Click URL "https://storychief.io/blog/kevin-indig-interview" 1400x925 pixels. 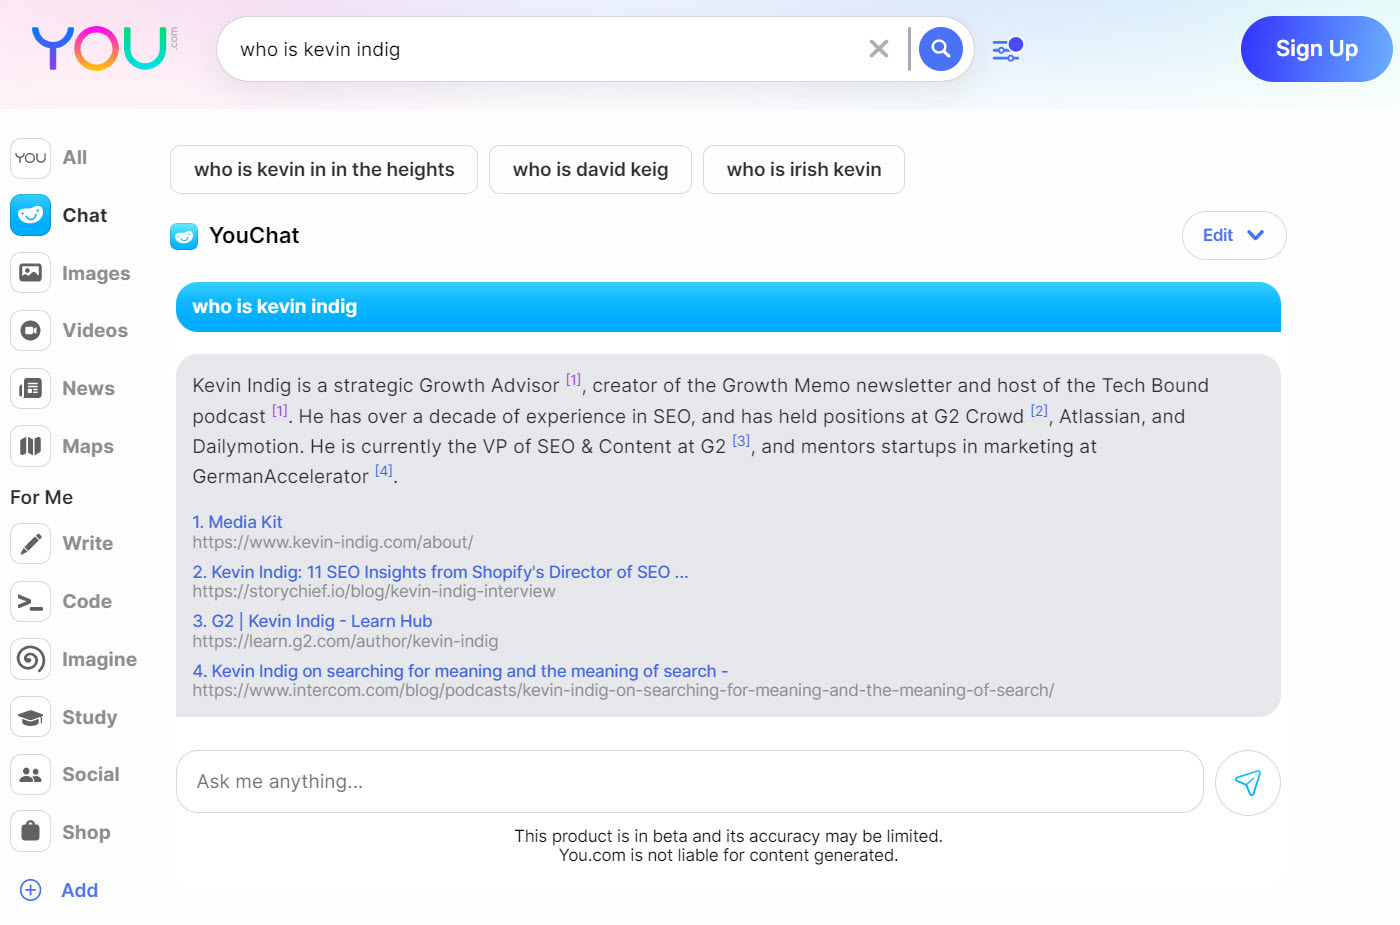click(x=374, y=591)
